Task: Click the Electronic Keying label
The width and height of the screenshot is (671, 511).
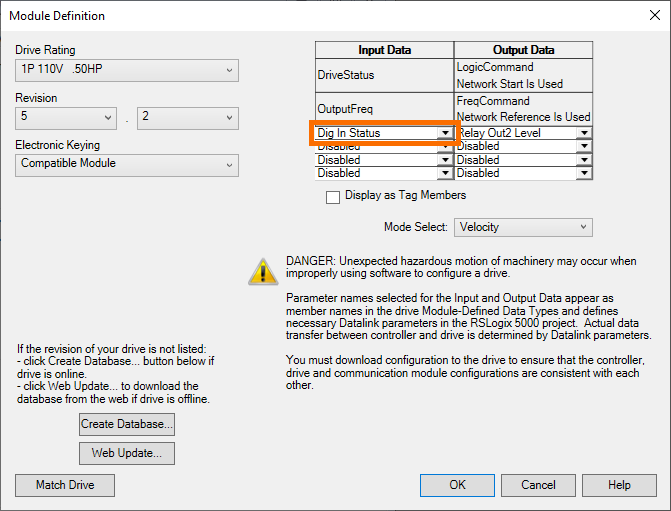Action: pyautogui.click(x=57, y=145)
